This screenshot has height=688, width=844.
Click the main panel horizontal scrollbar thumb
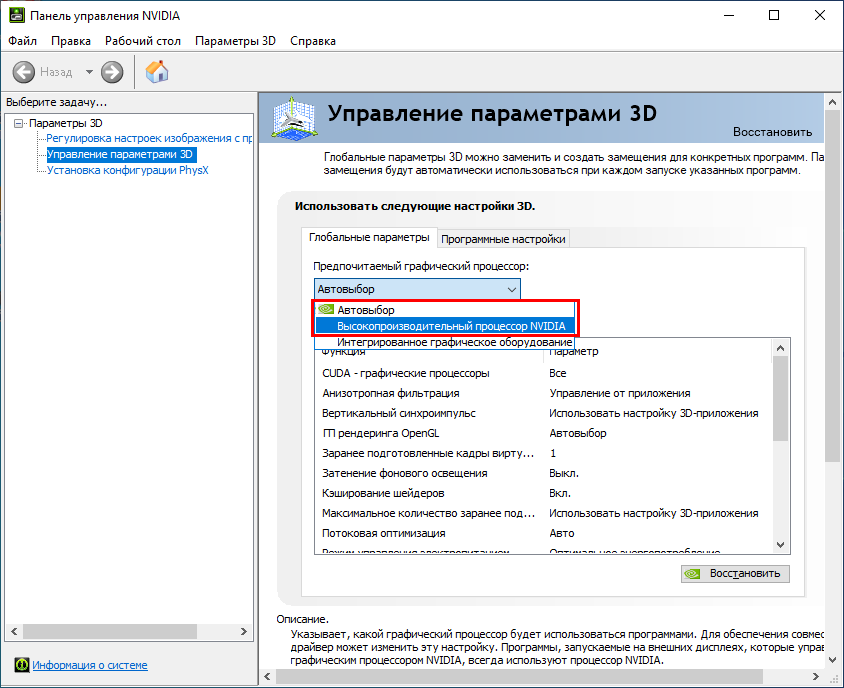[x=519, y=676]
